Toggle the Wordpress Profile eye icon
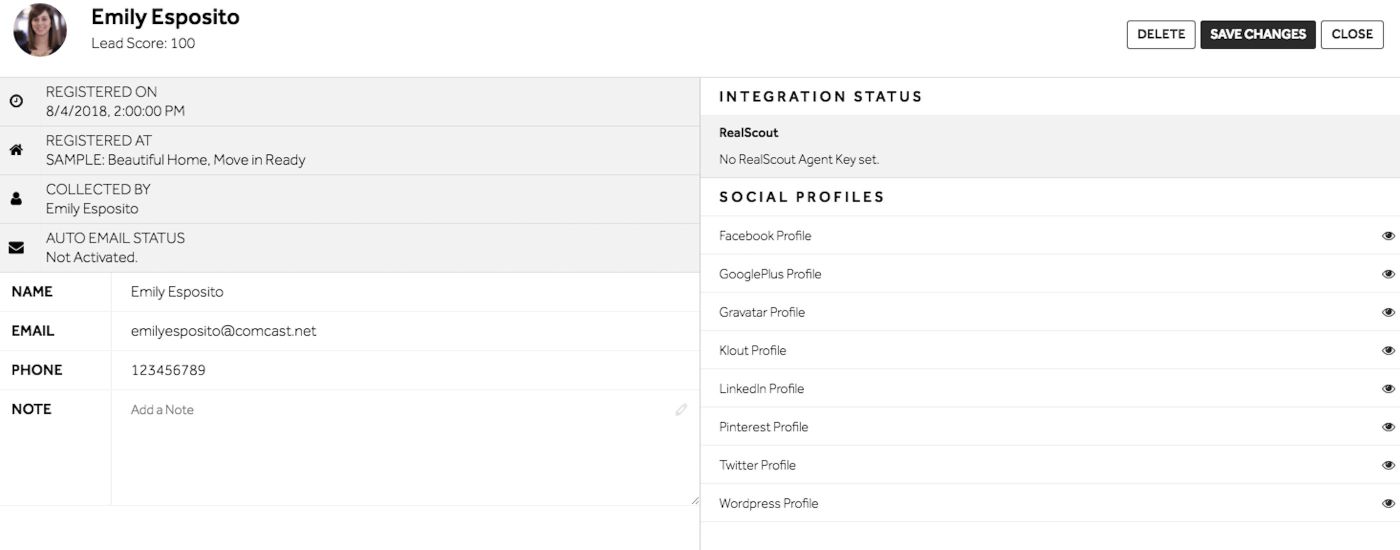Screen dimensions: 1400x550 click(x=1388, y=503)
